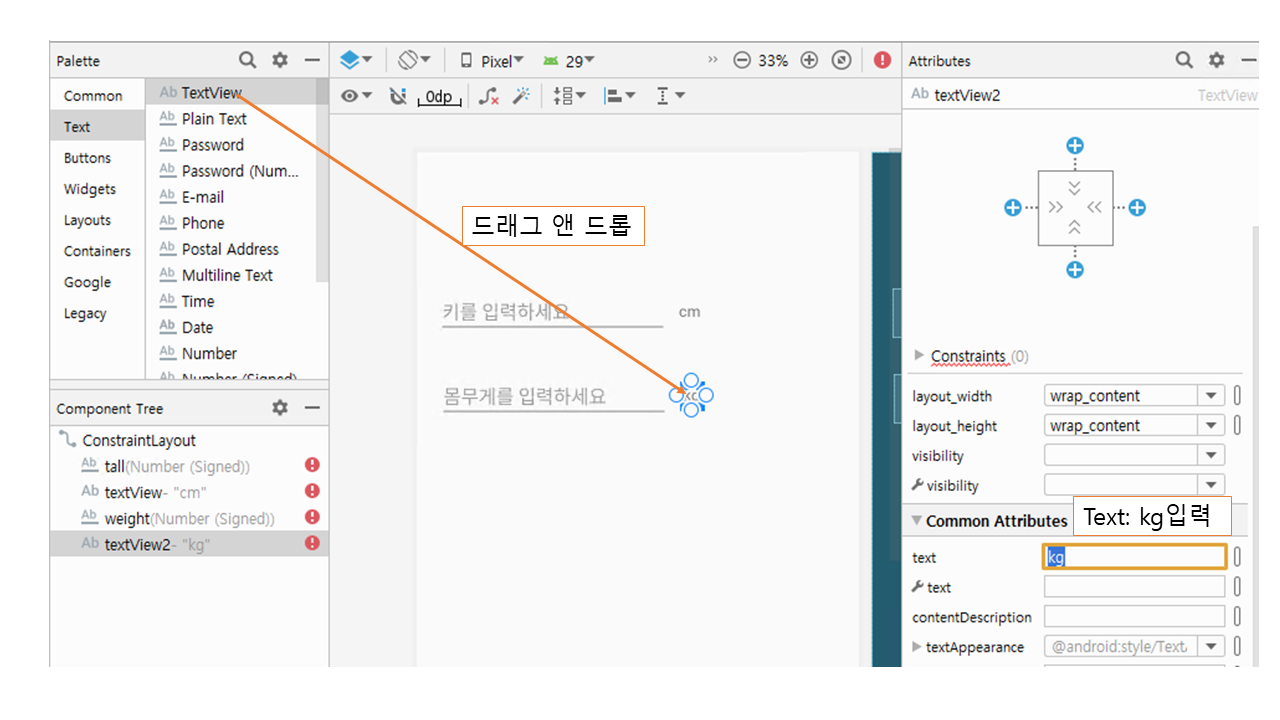Viewport: 1280px width, 720px height.
Task: Search attributes with the magnifier icon
Action: click(1184, 60)
